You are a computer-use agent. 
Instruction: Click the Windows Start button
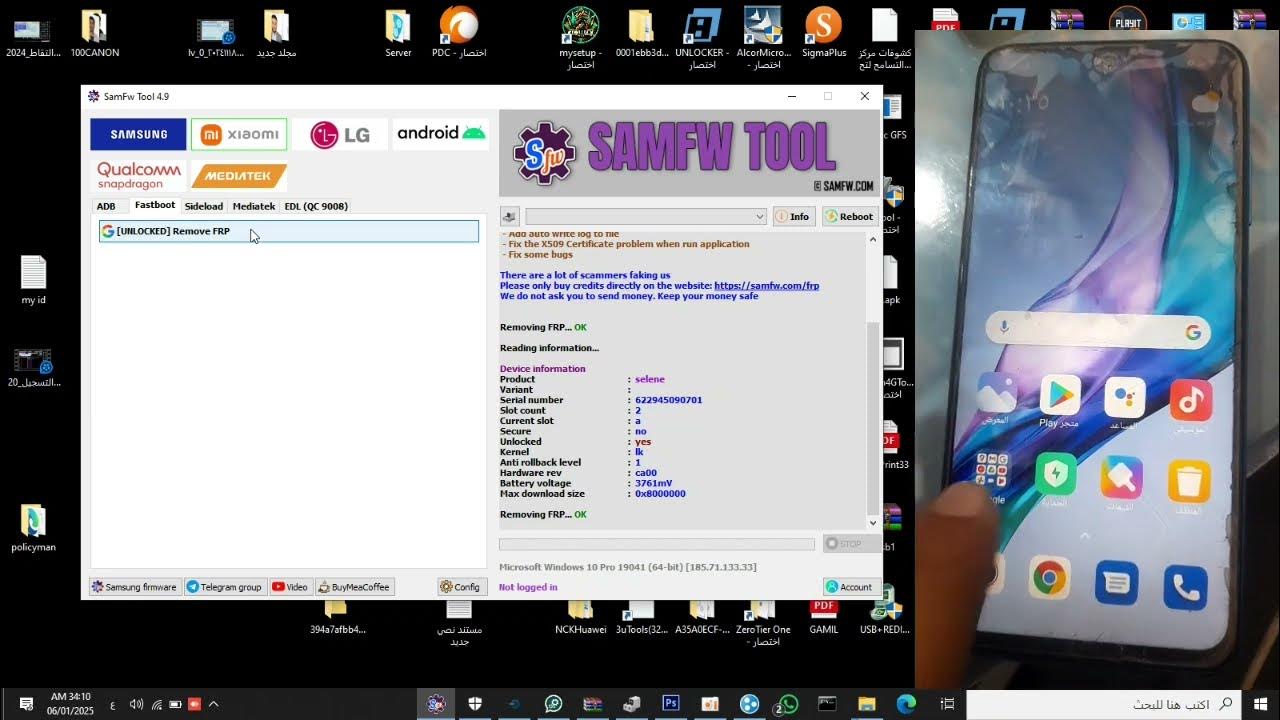tap(1260, 704)
